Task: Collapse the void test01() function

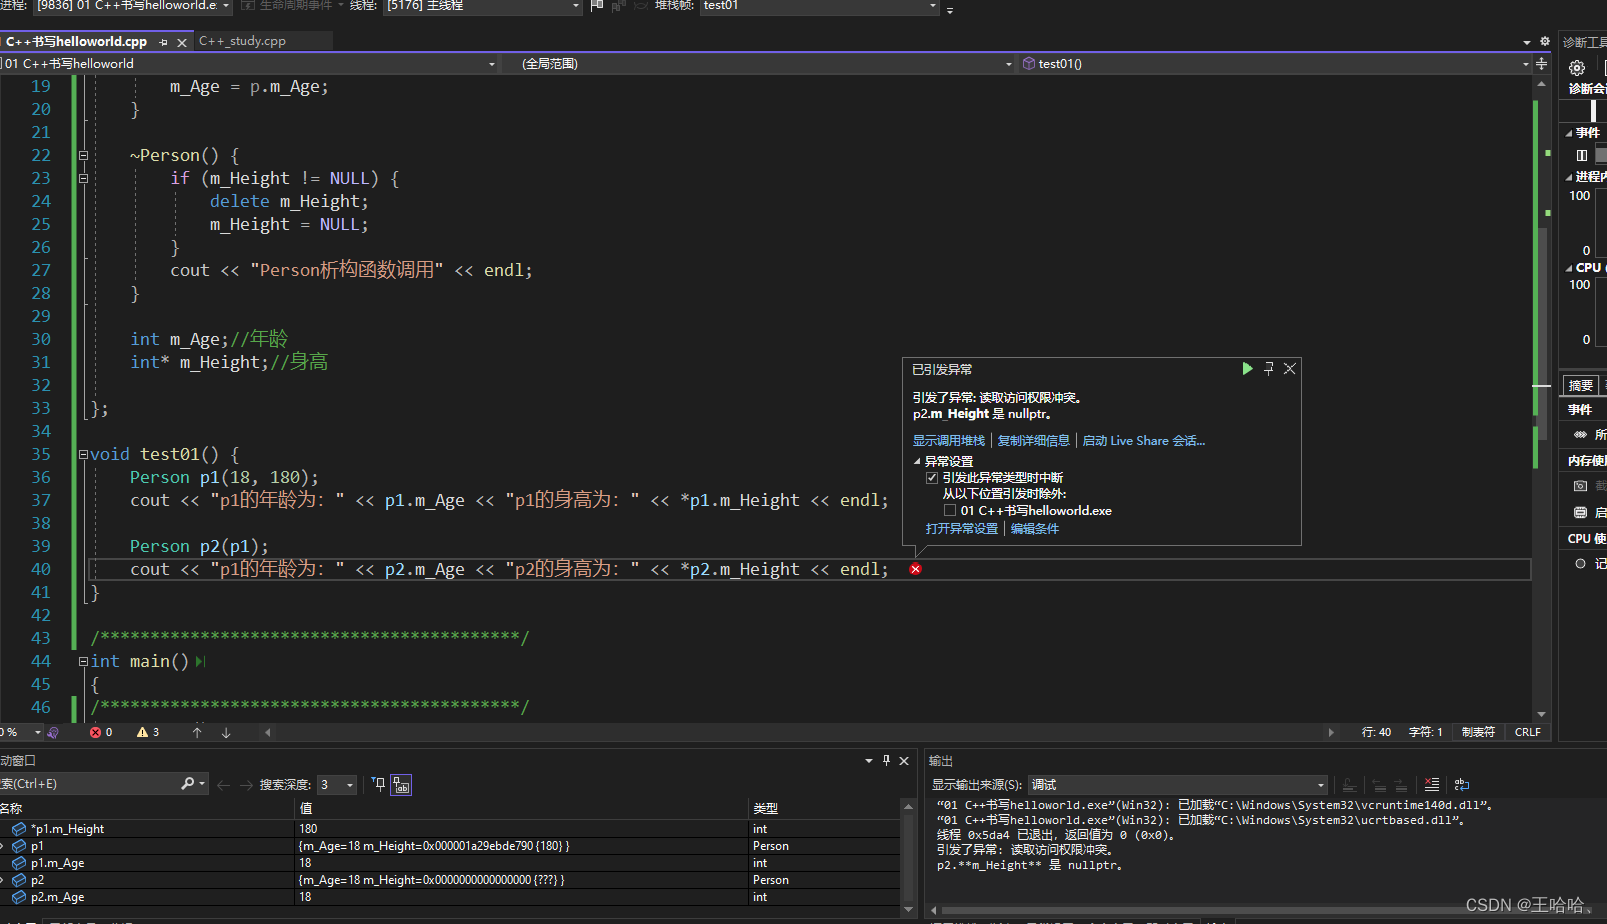Action: (x=83, y=454)
